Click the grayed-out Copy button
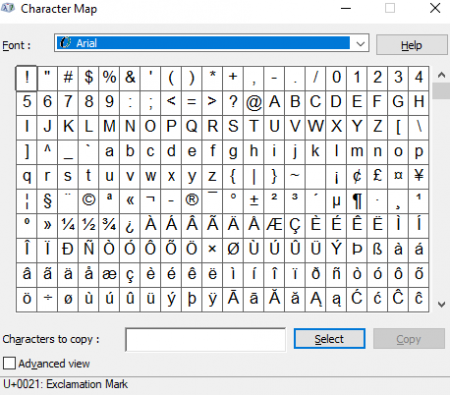The height and width of the screenshot is (395, 450). click(409, 339)
